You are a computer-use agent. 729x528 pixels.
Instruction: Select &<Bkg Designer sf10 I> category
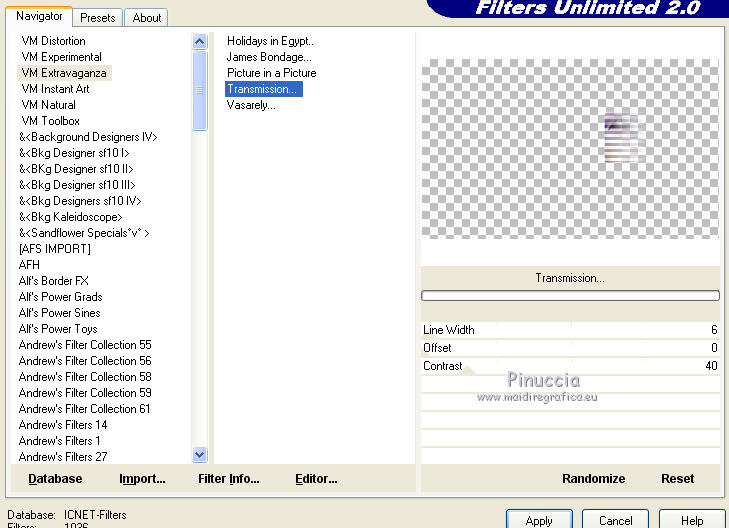(74, 153)
